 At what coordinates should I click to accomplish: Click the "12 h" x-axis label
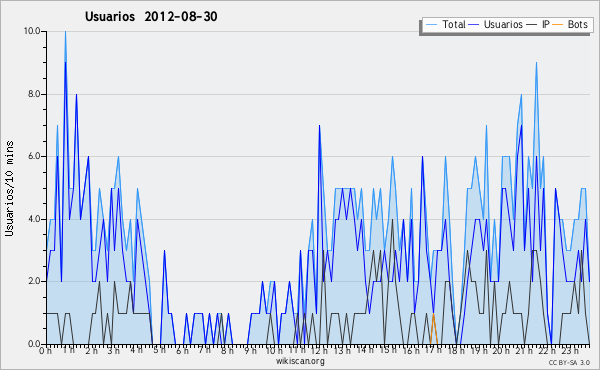[x=319, y=351]
